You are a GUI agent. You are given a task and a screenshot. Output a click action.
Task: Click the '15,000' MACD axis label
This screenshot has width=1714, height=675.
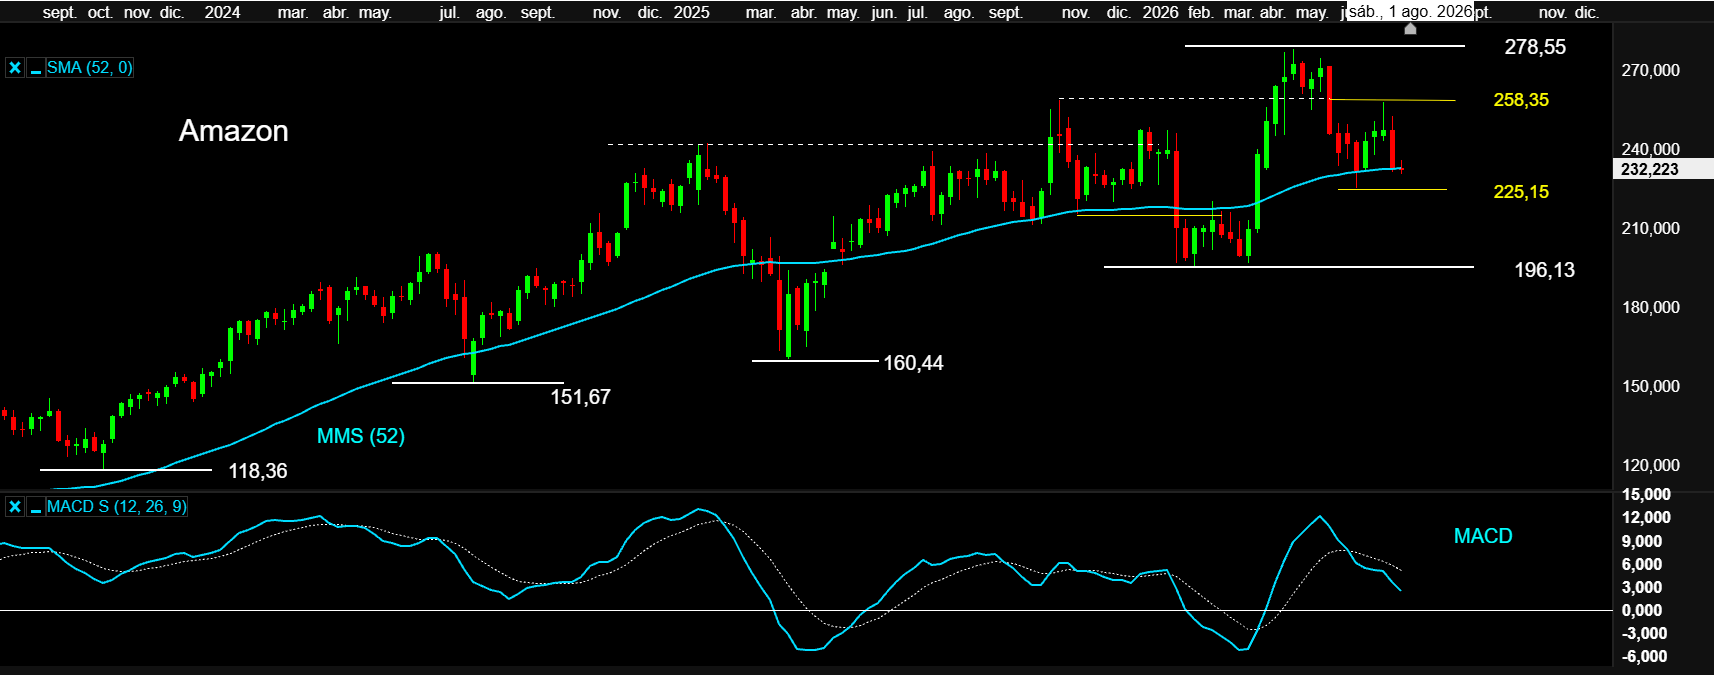(1646, 494)
